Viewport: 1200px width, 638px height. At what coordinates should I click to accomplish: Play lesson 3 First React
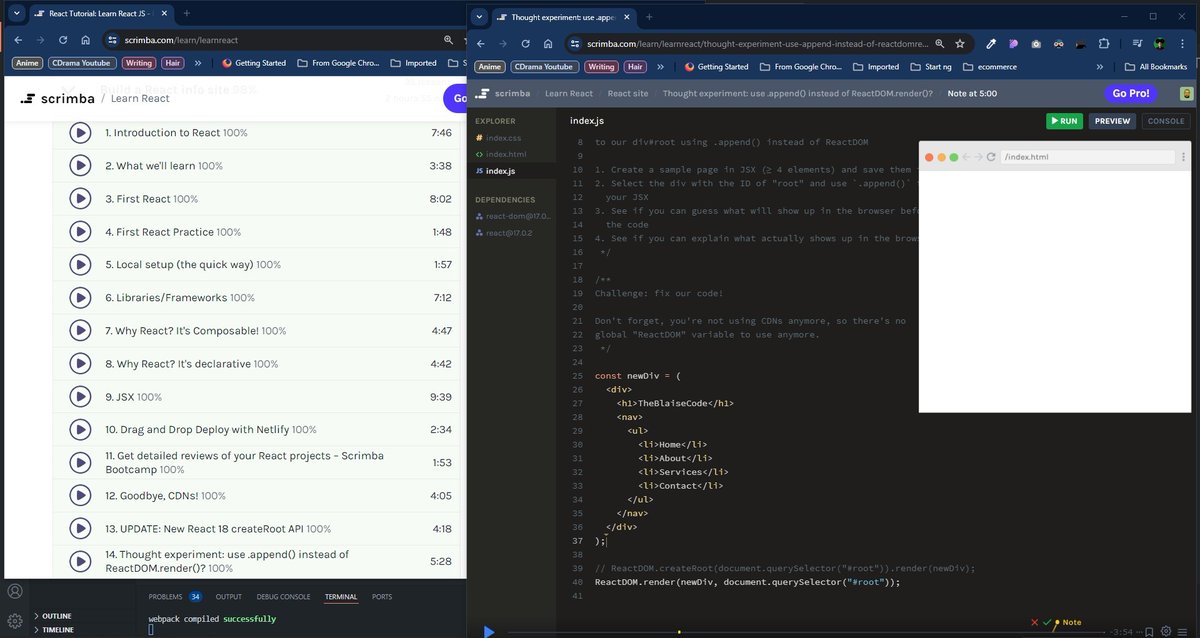[x=80, y=199]
